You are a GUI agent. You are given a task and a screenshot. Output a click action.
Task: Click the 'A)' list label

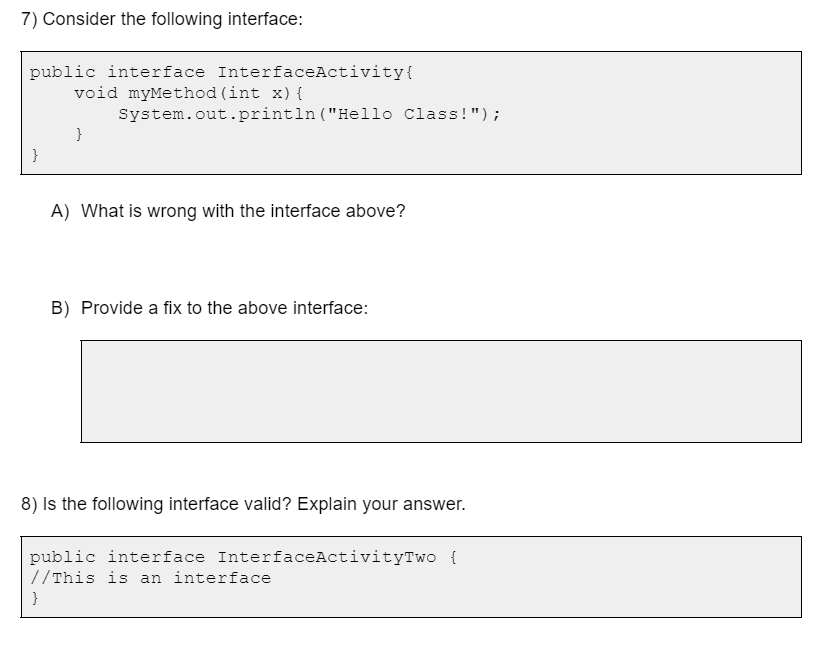tap(60, 211)
